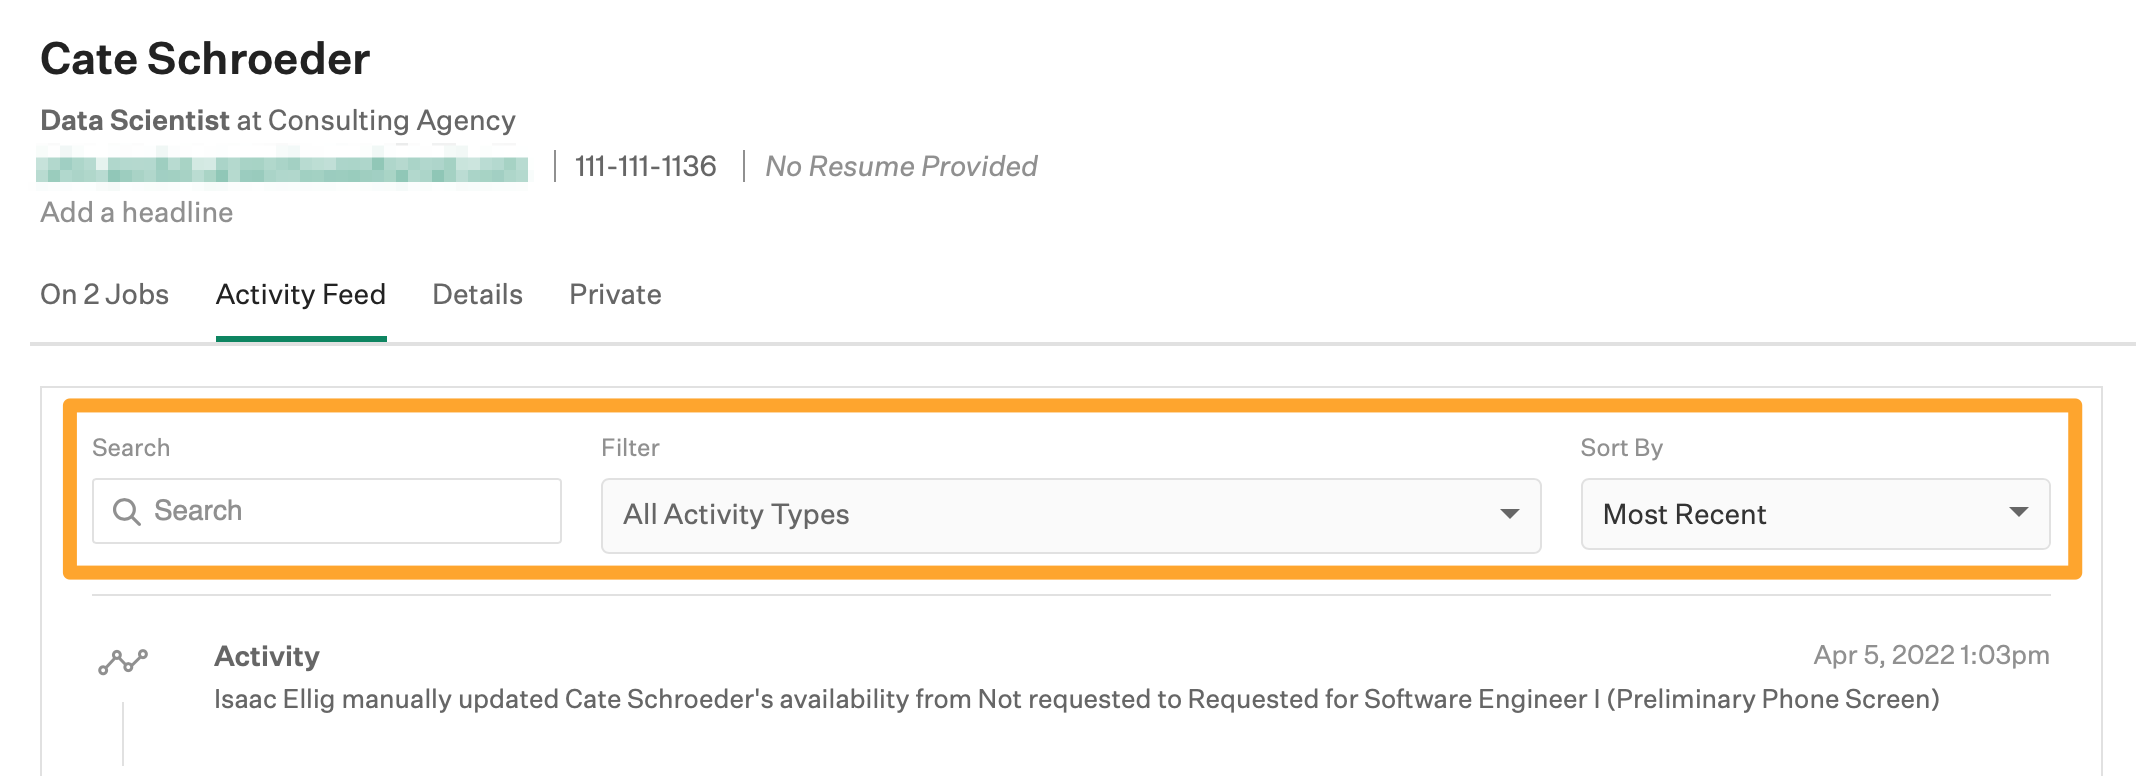Click the arrow on the Most Recent dropdown
This screenshot has height=776, width=2136.
pyautogui.click(x=2018, y=512)
